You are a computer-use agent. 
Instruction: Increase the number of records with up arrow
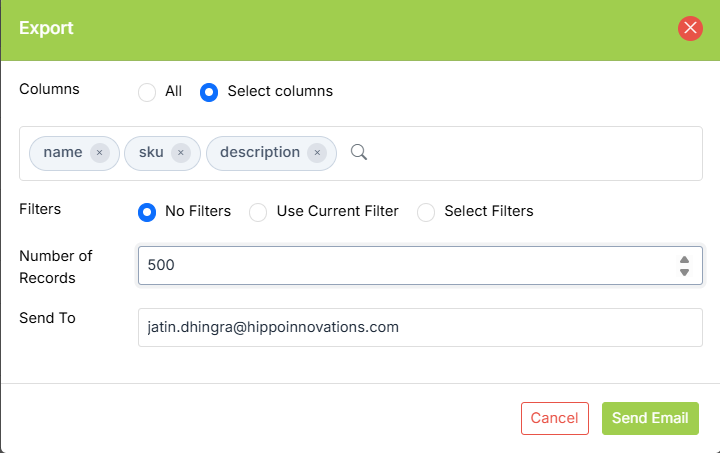(x=684, y=259)
